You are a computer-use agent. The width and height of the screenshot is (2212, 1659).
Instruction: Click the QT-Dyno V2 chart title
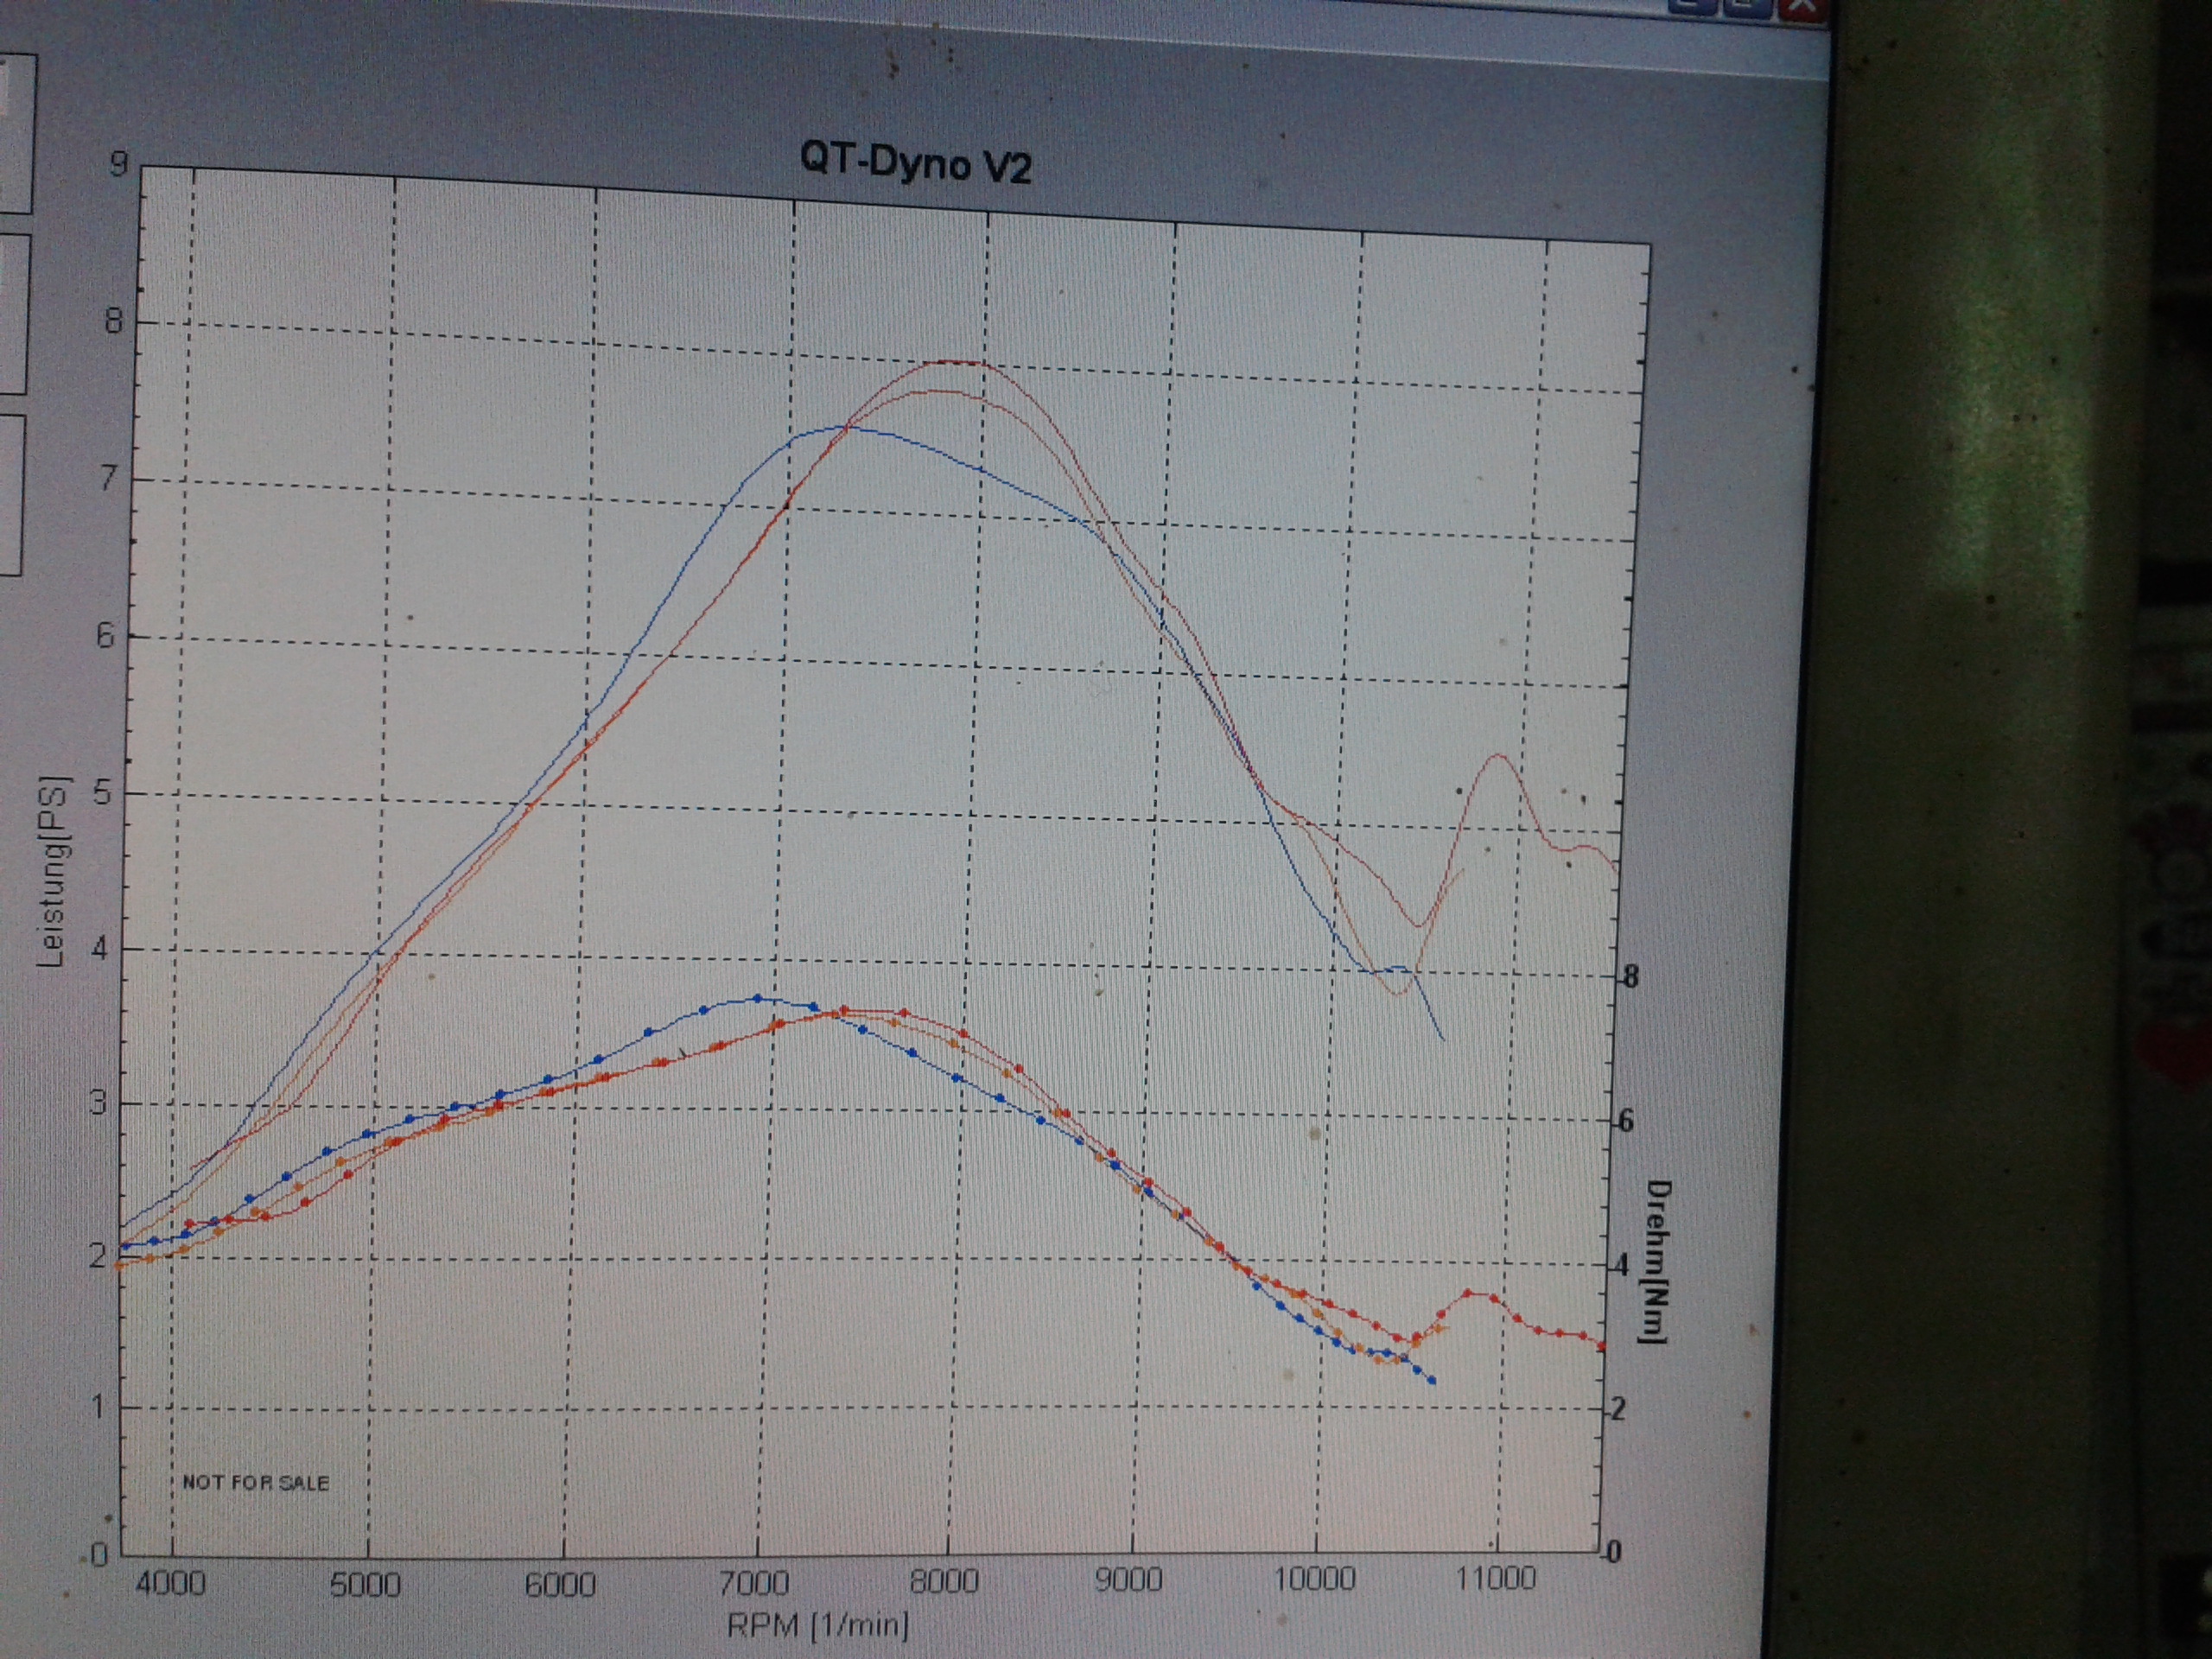915,163
